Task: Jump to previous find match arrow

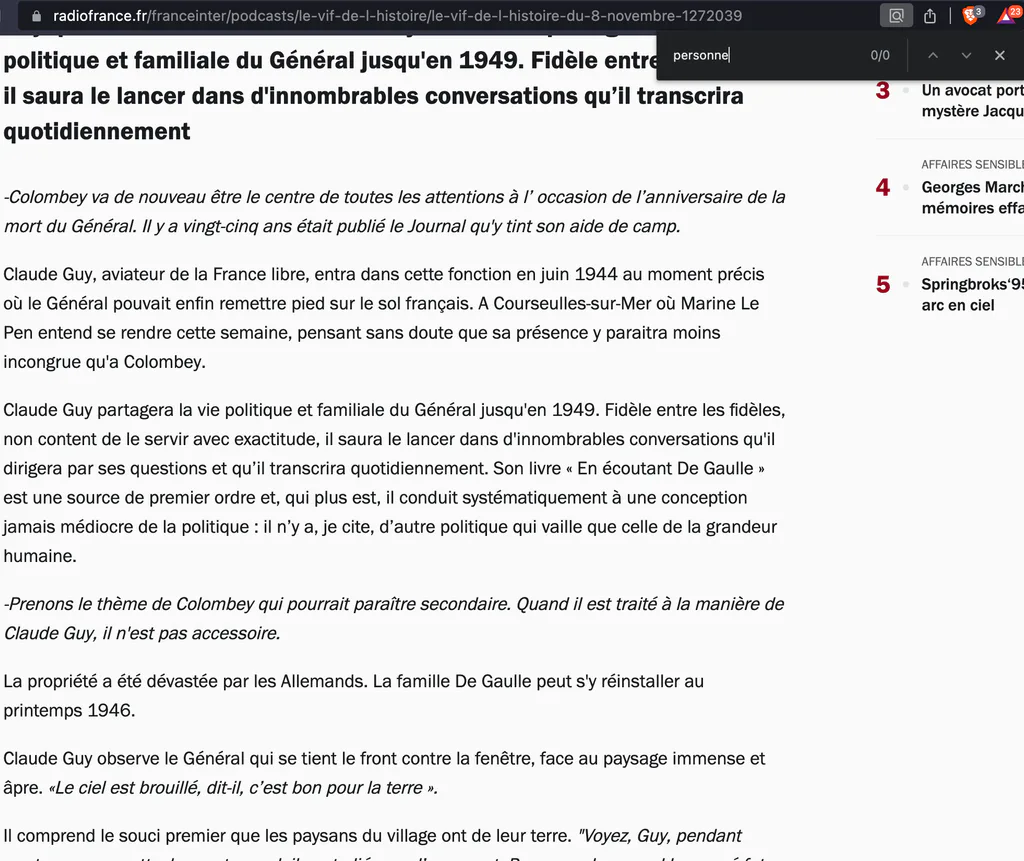Action: (933, 56)
